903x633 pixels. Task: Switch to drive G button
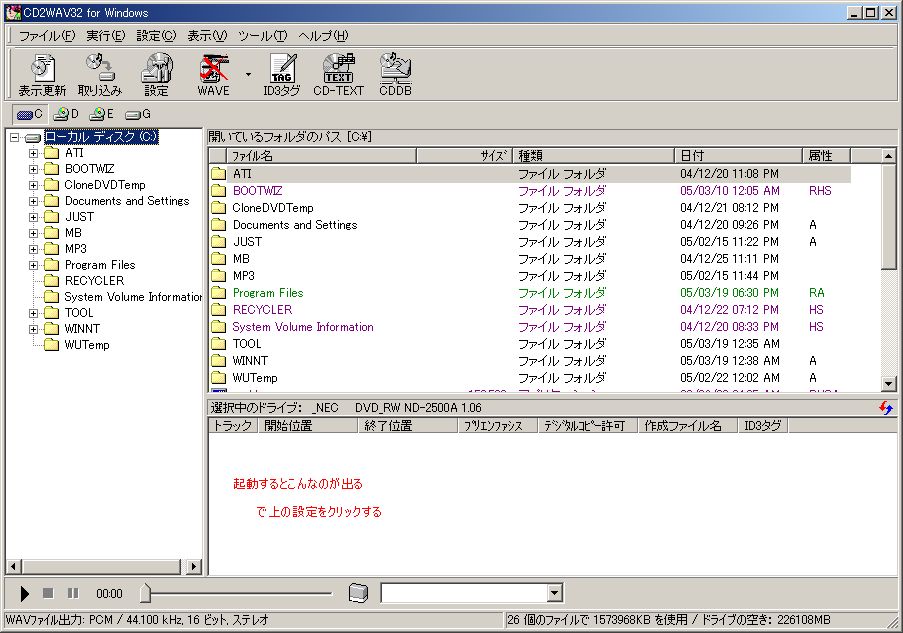click(x=138, y=114)
